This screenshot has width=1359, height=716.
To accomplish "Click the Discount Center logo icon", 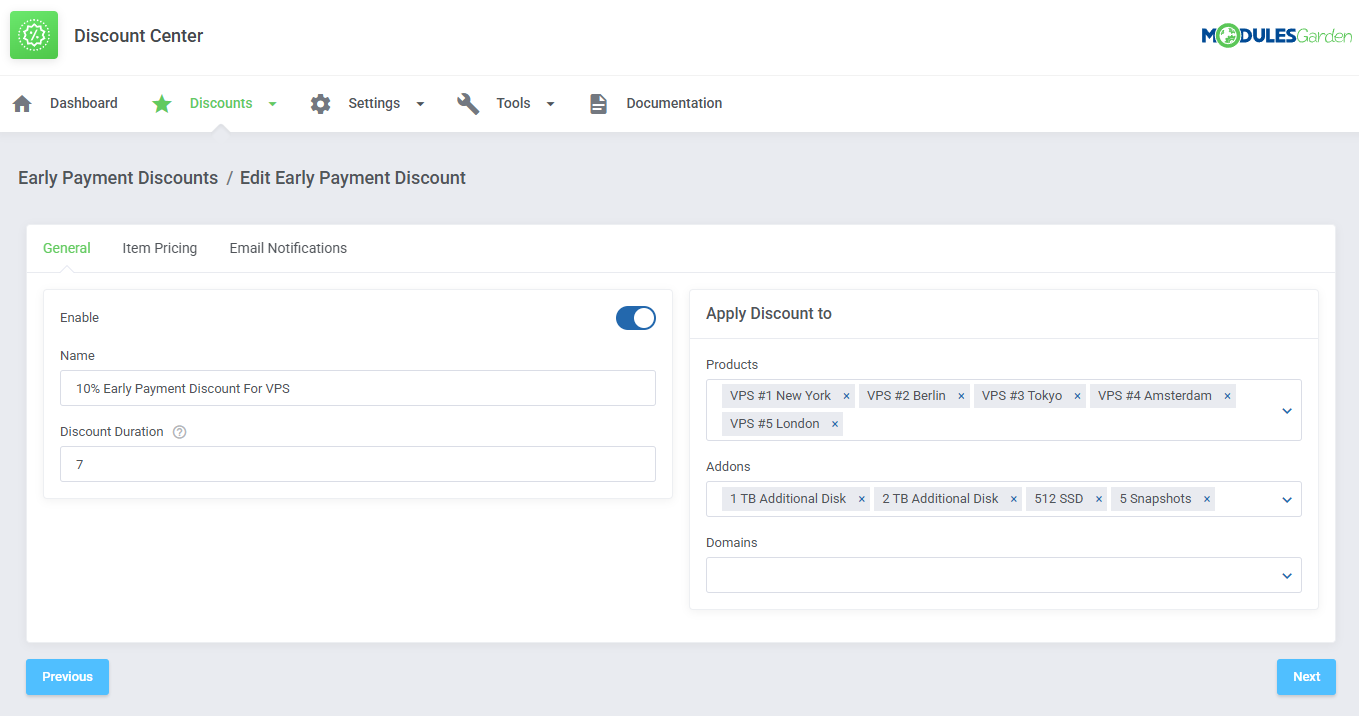I will [33, 34].
